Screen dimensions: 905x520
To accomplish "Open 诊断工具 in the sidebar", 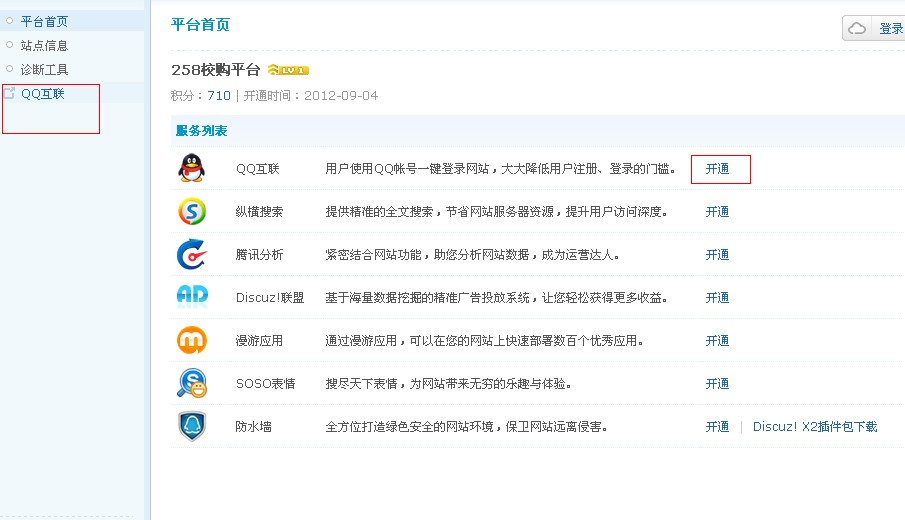I will tap(44, 69).
